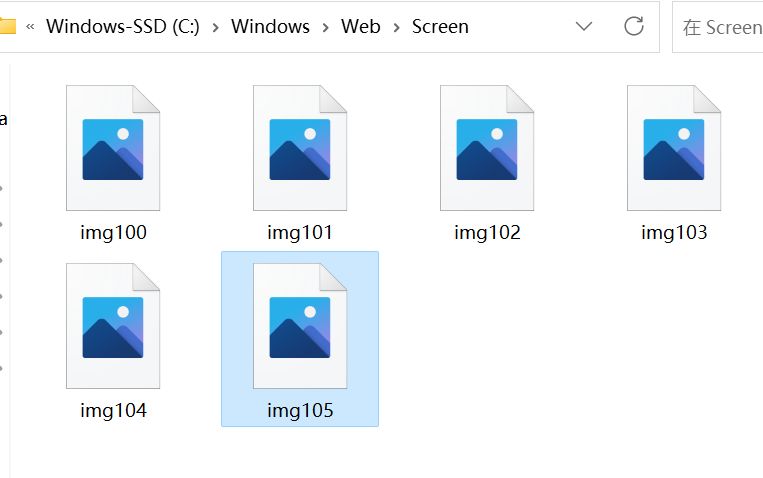Go to the Web folder breadcrumb
The image size is (763, 478).
coord(361,26)
